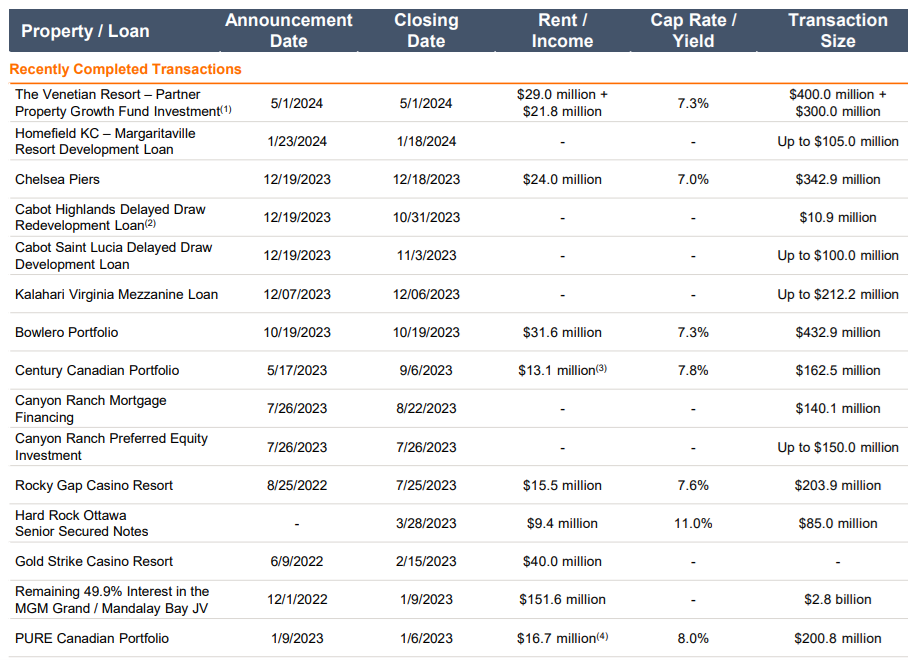The height and width of the screenshot is (660, 908).
Task: Click the '11.0%' yield value
Action: coord(693,523)
